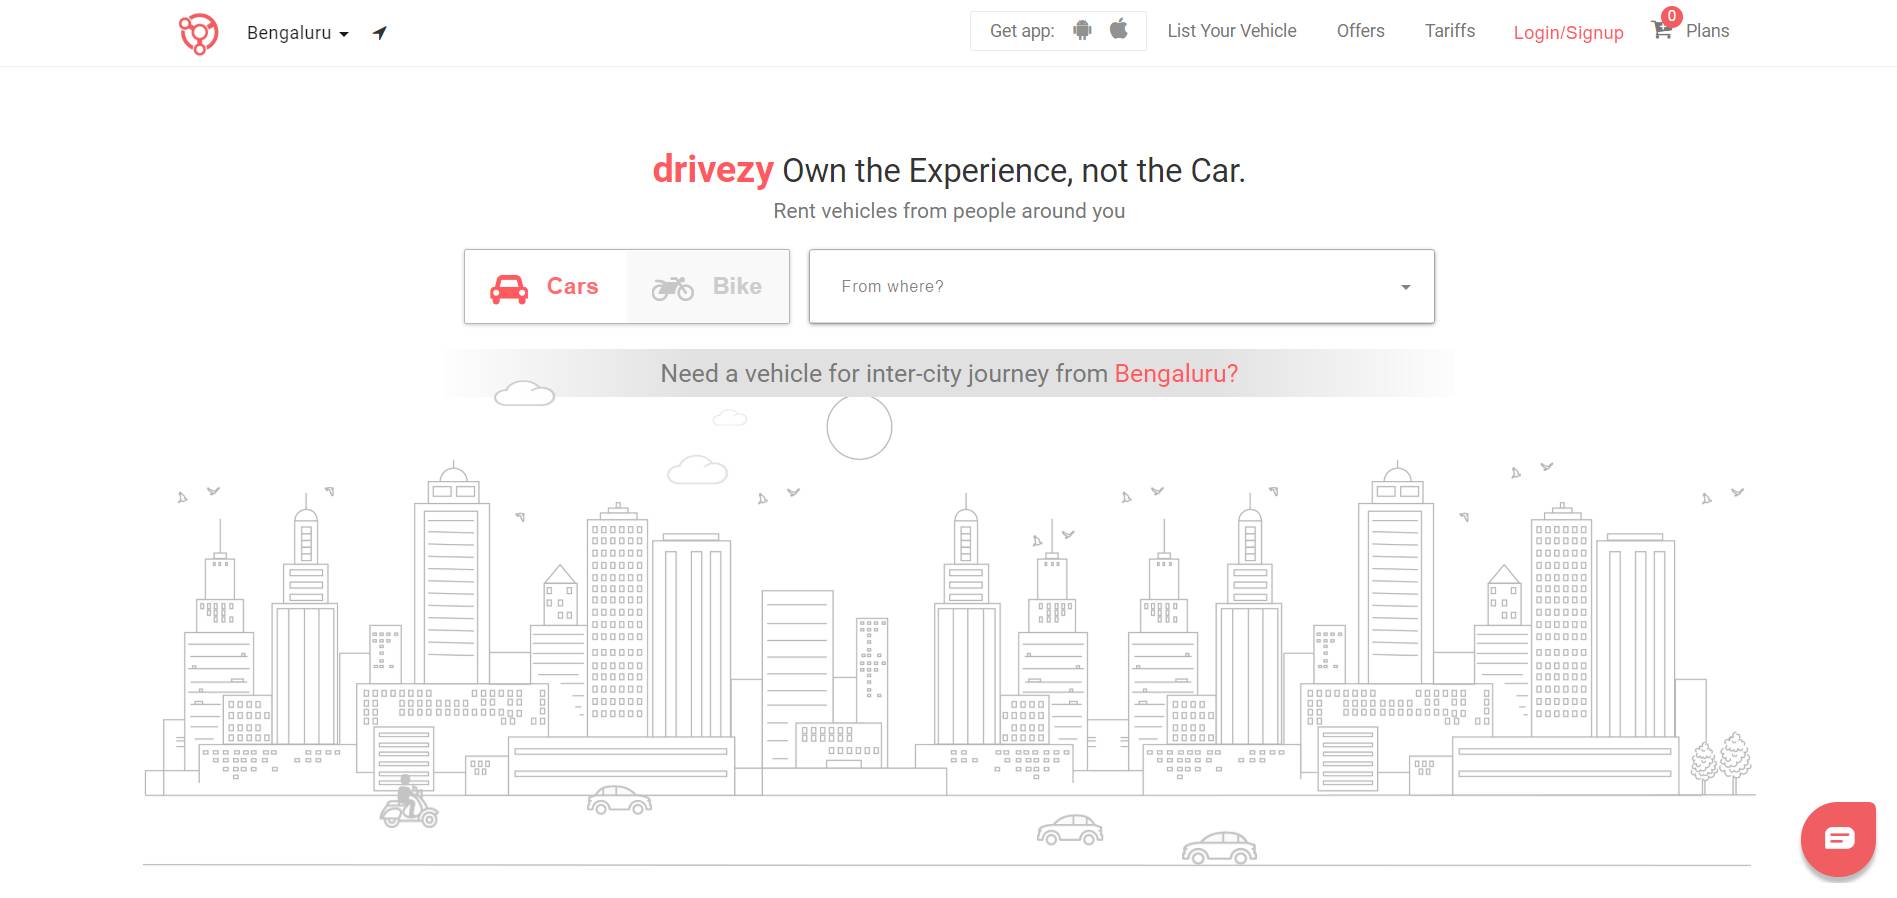This screenshot has width=1897, height=898.
Task: Open the shopping cart icon
Action: [1661, 31]
